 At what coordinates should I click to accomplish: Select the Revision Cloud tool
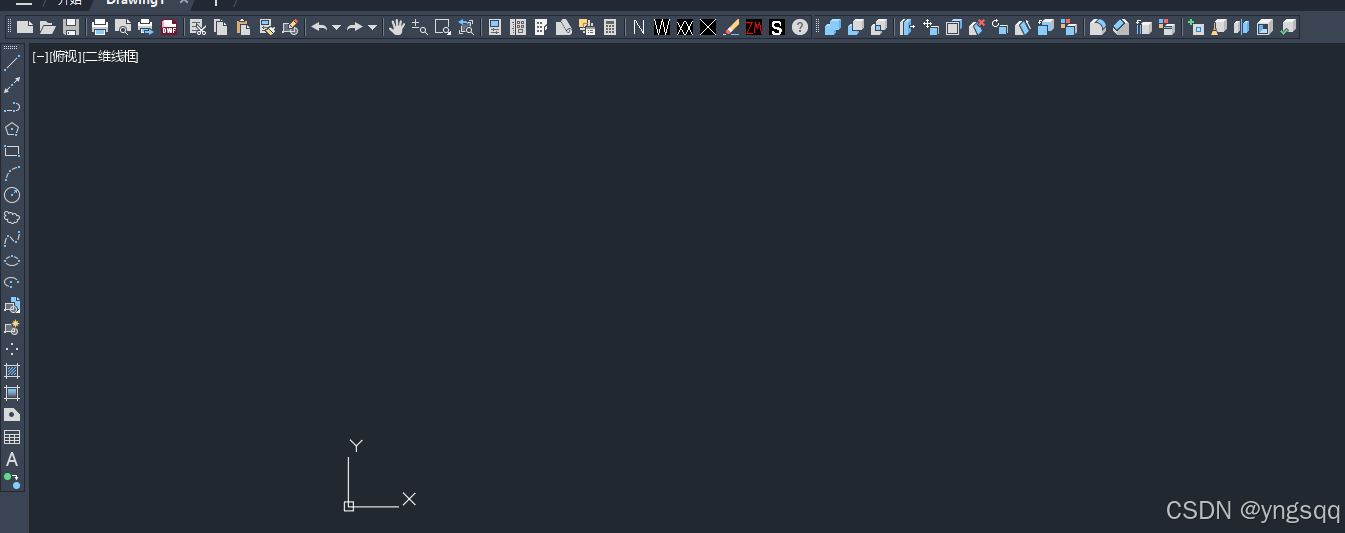point(12,217)
